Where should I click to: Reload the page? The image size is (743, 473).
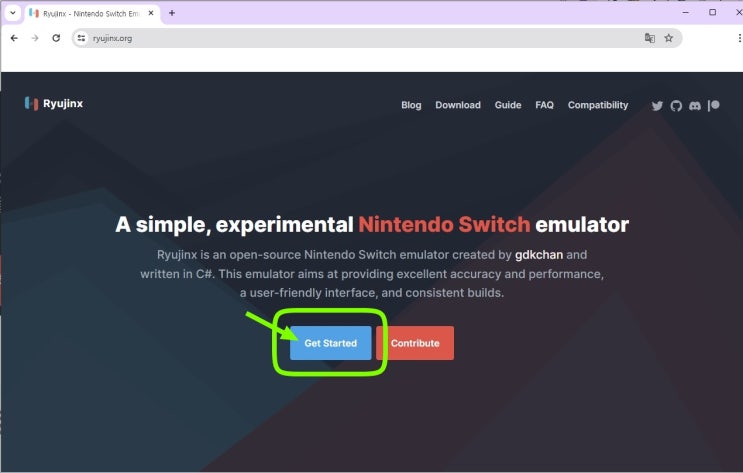coord(56,38)
